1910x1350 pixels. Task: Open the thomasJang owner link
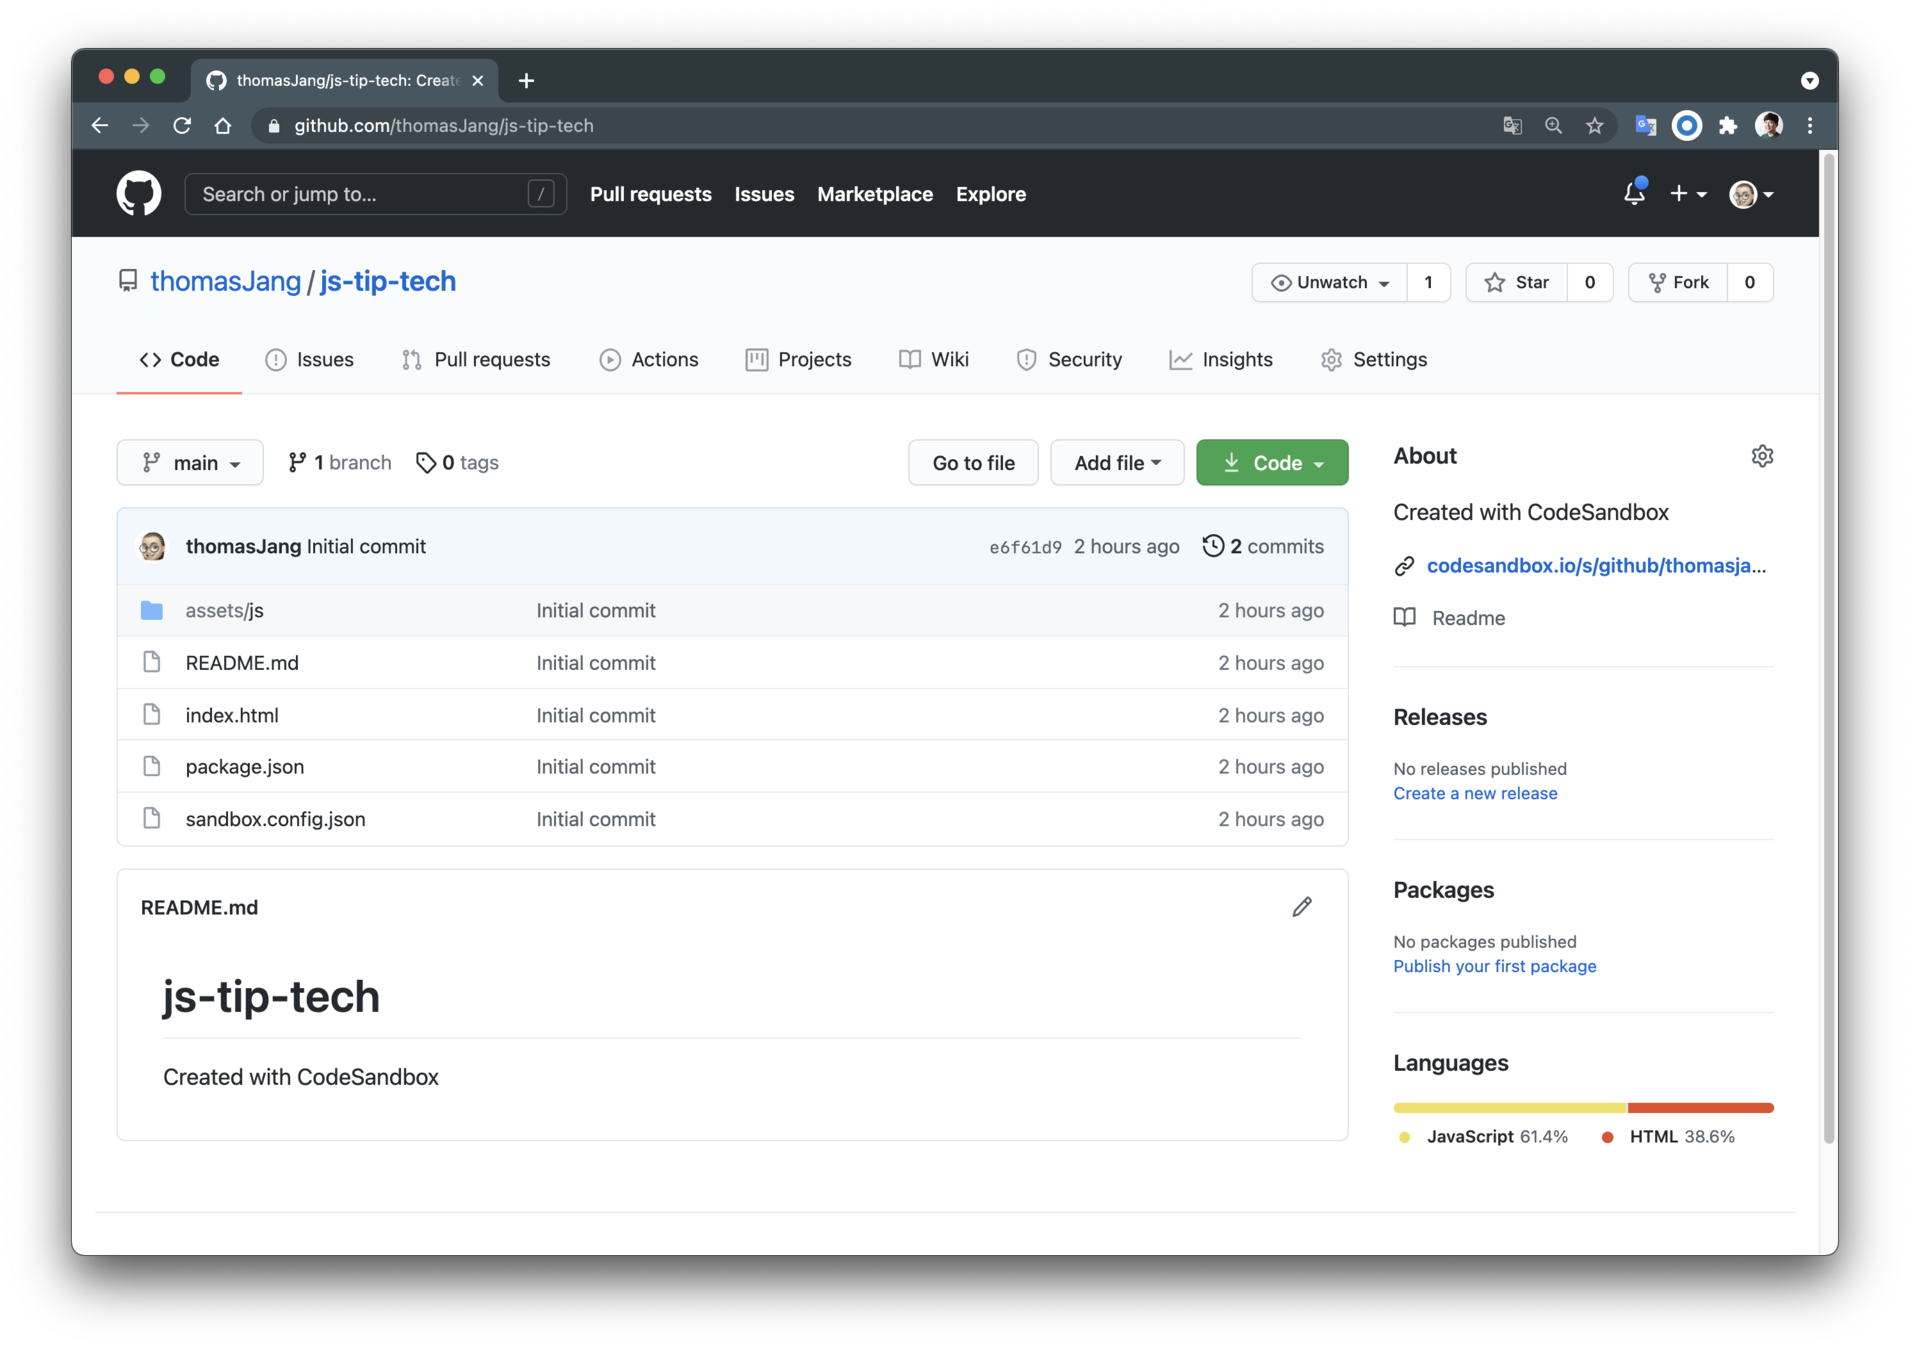point(225,281)
